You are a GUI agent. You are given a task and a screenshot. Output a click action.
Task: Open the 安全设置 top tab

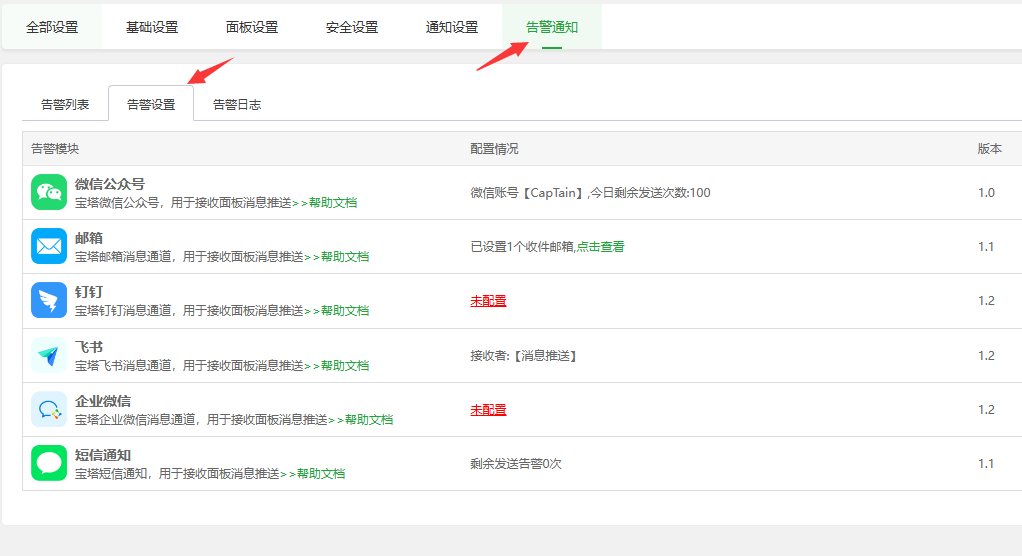pyautogui.click(x=352, y=27)
